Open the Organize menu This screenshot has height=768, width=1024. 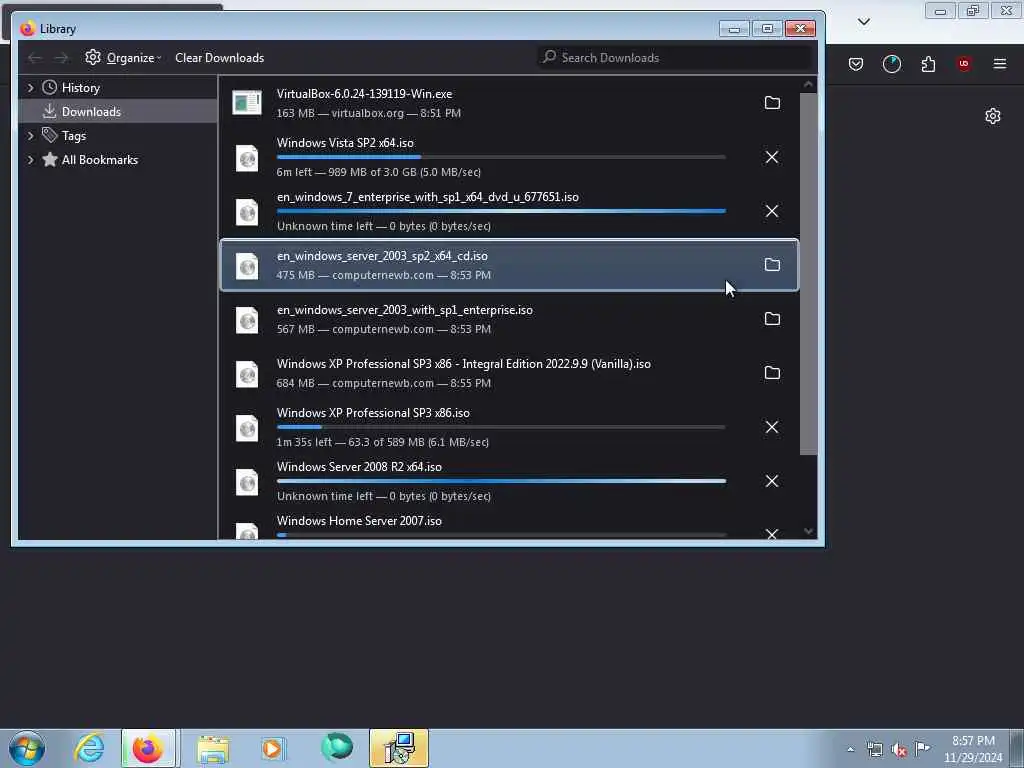[123, 57]
